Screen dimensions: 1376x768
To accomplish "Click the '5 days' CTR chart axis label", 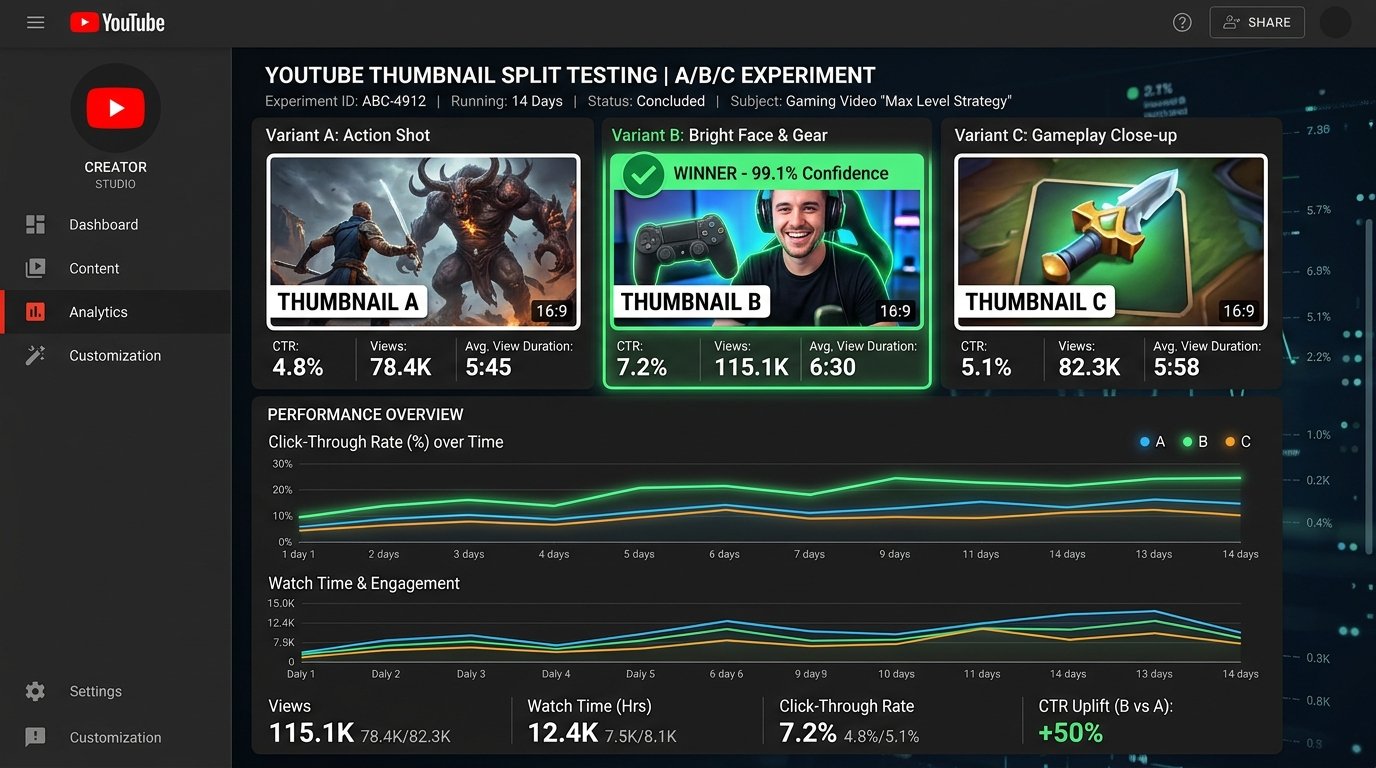I will tap(639, 554).
